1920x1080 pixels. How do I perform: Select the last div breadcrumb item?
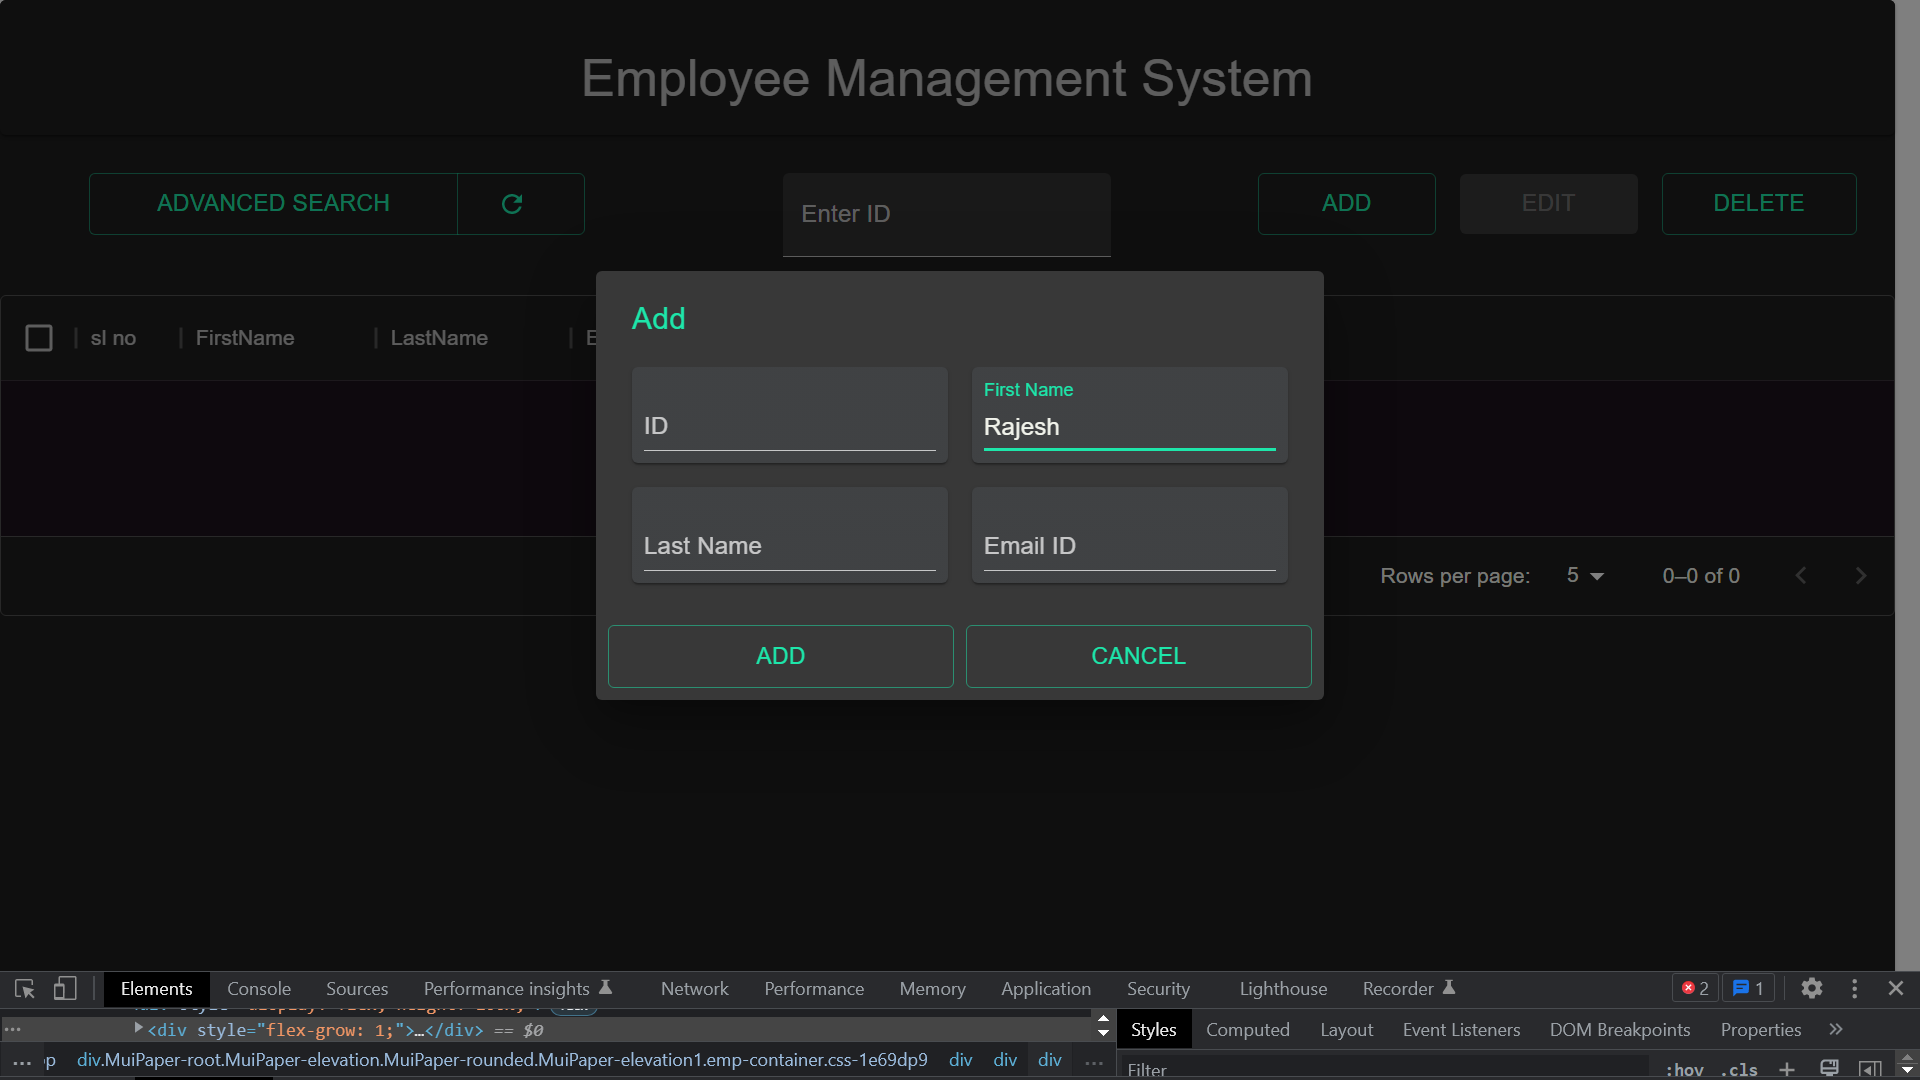click(x=1050, y=1060)
